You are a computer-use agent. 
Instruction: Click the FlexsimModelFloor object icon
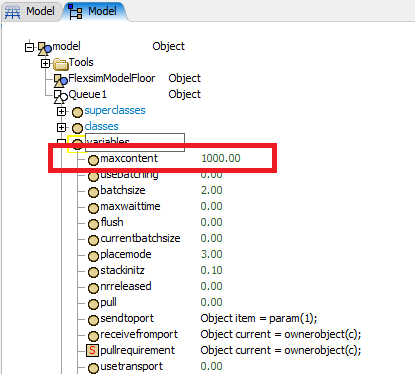click(x=60, y=80)
